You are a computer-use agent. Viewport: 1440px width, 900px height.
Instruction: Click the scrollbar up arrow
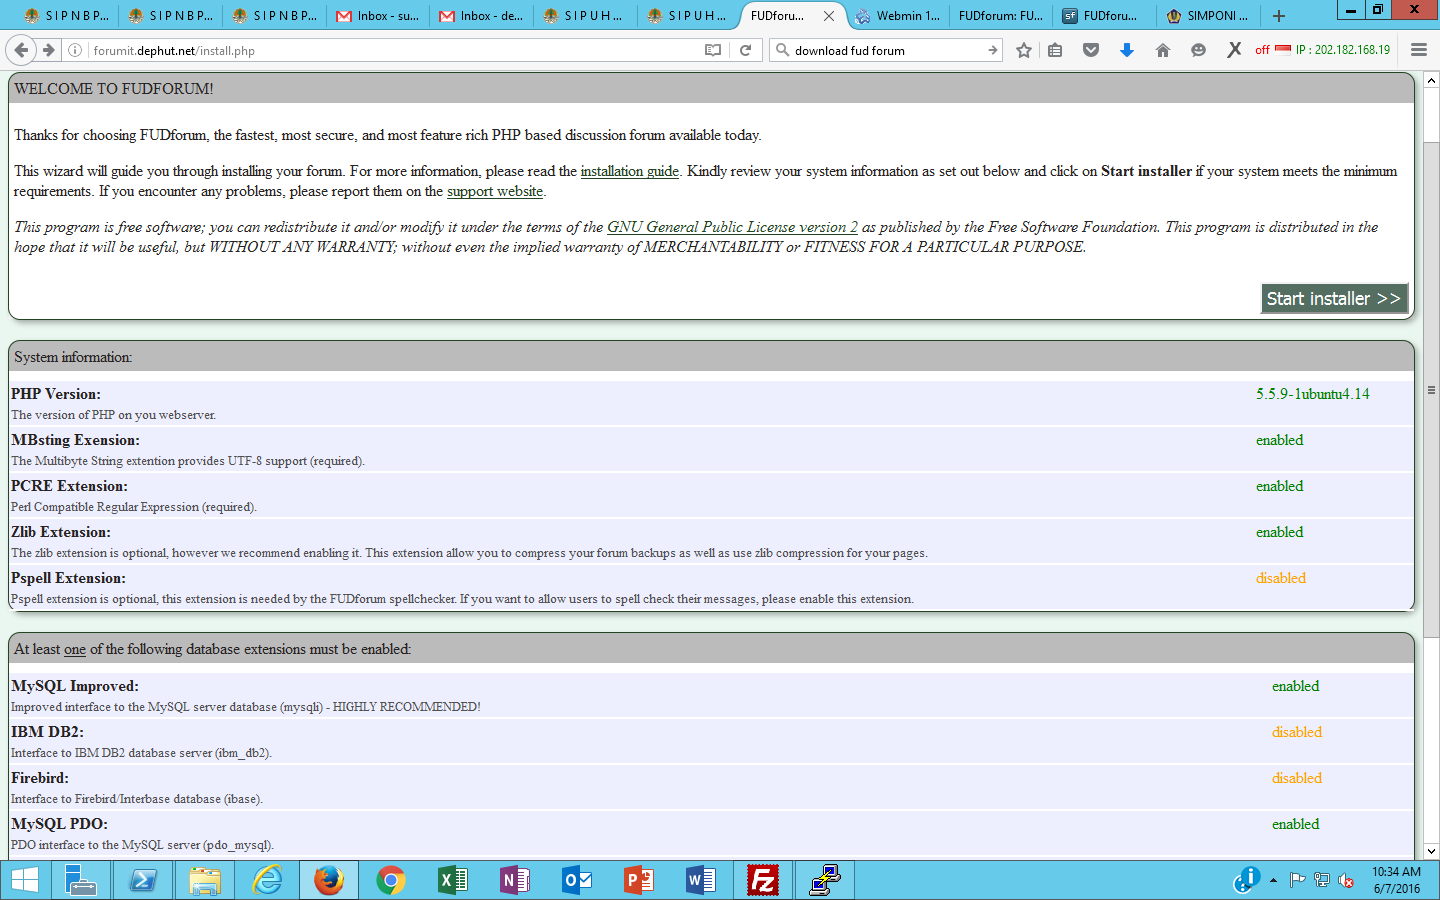pos(1431,79)
